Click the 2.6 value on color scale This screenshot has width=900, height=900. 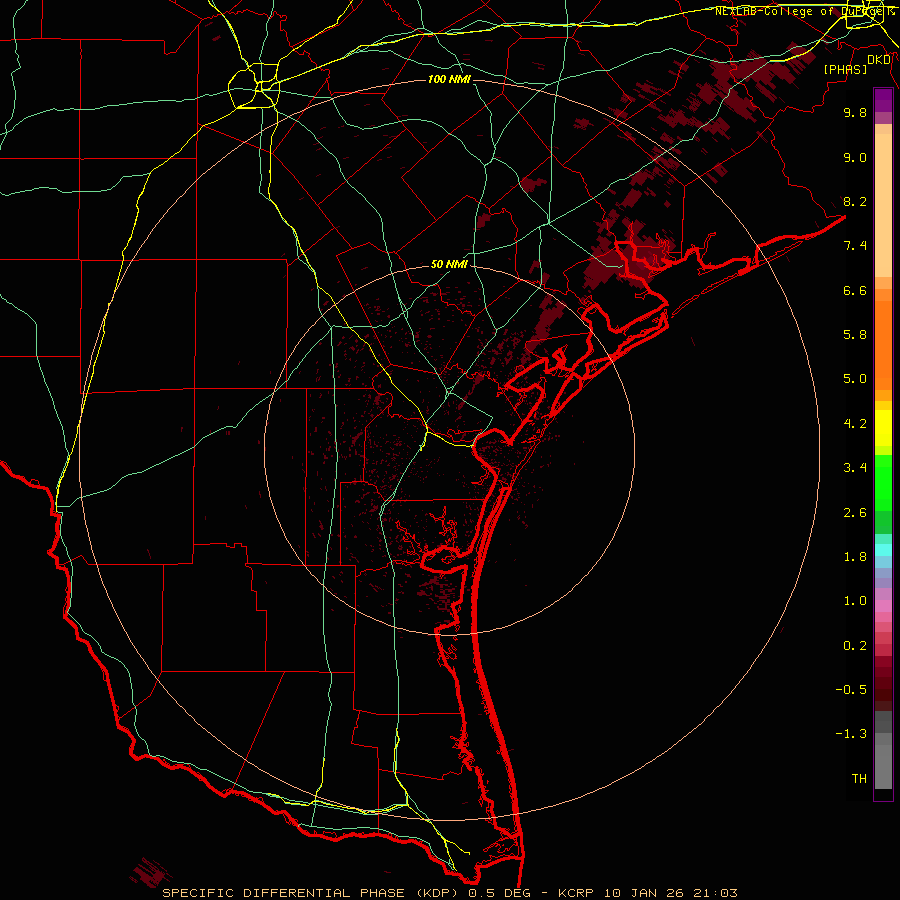coord(855,513)
